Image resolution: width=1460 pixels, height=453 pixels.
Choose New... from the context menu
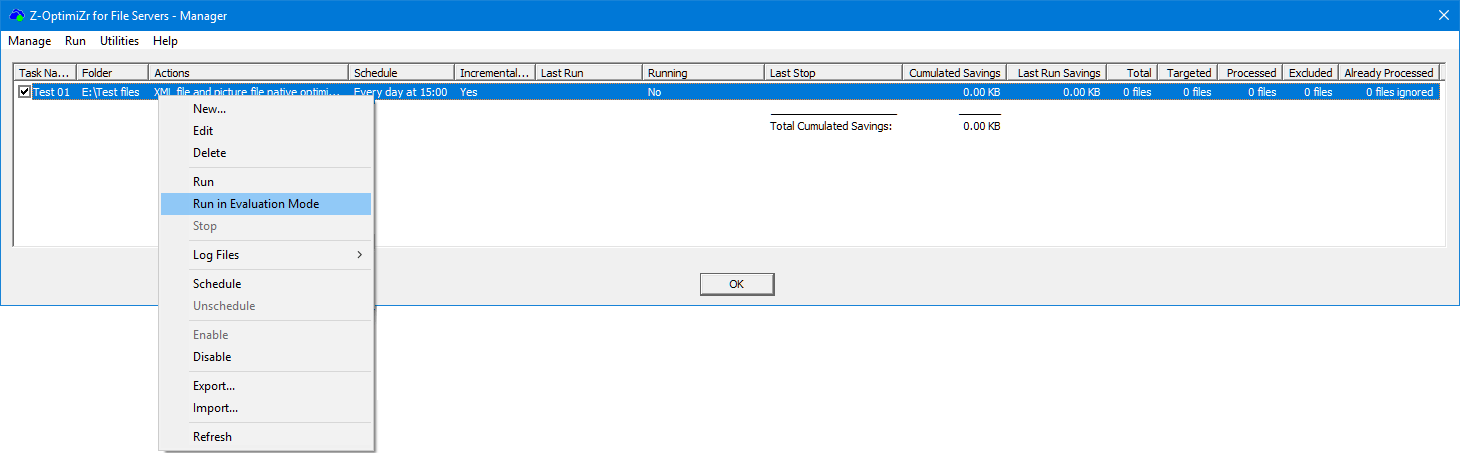209,109
